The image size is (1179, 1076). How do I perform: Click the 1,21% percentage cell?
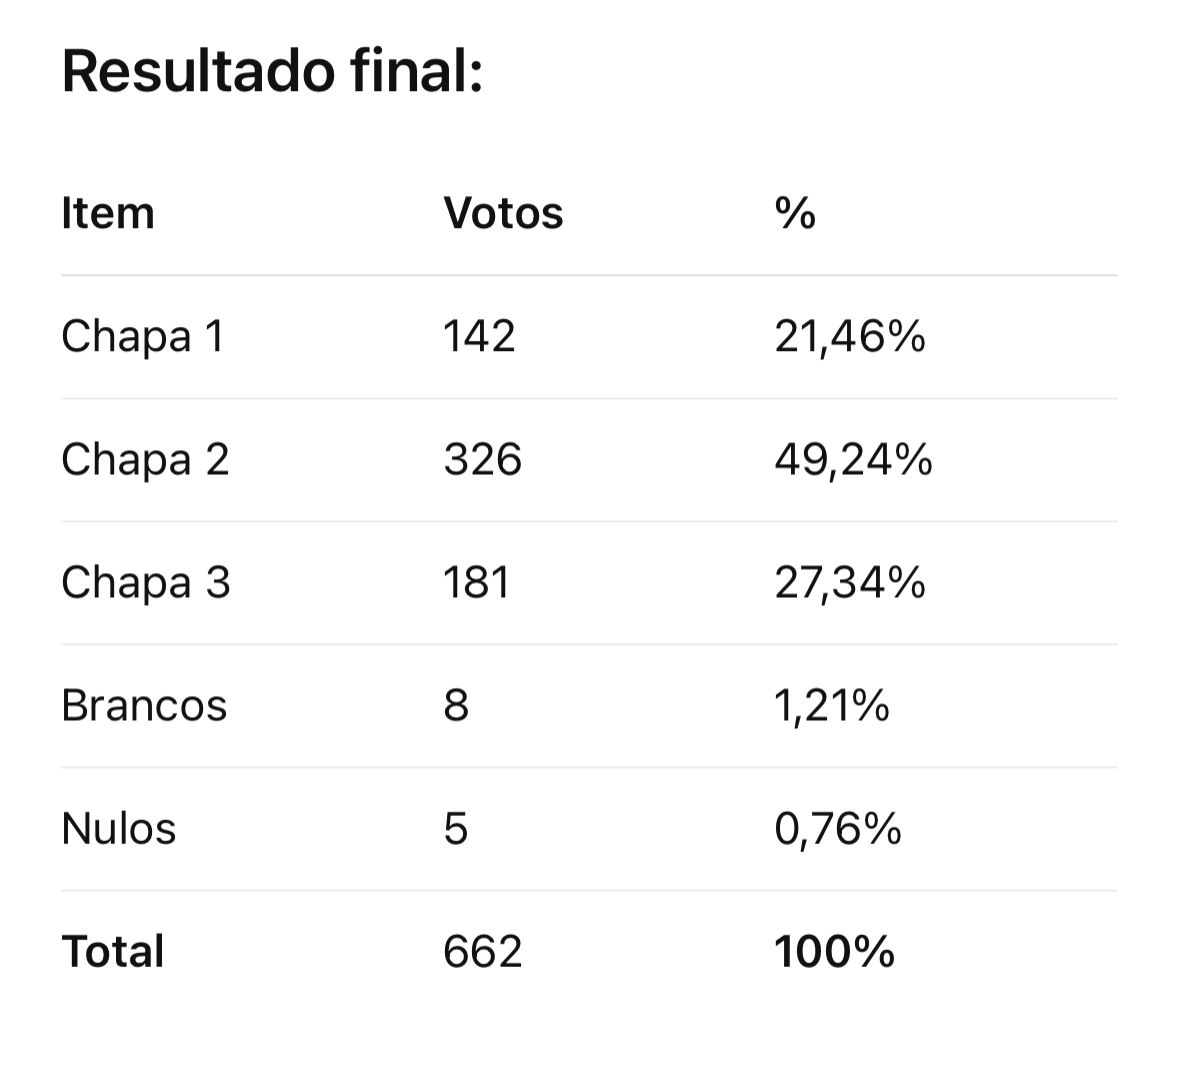click(x=831, y=706)
